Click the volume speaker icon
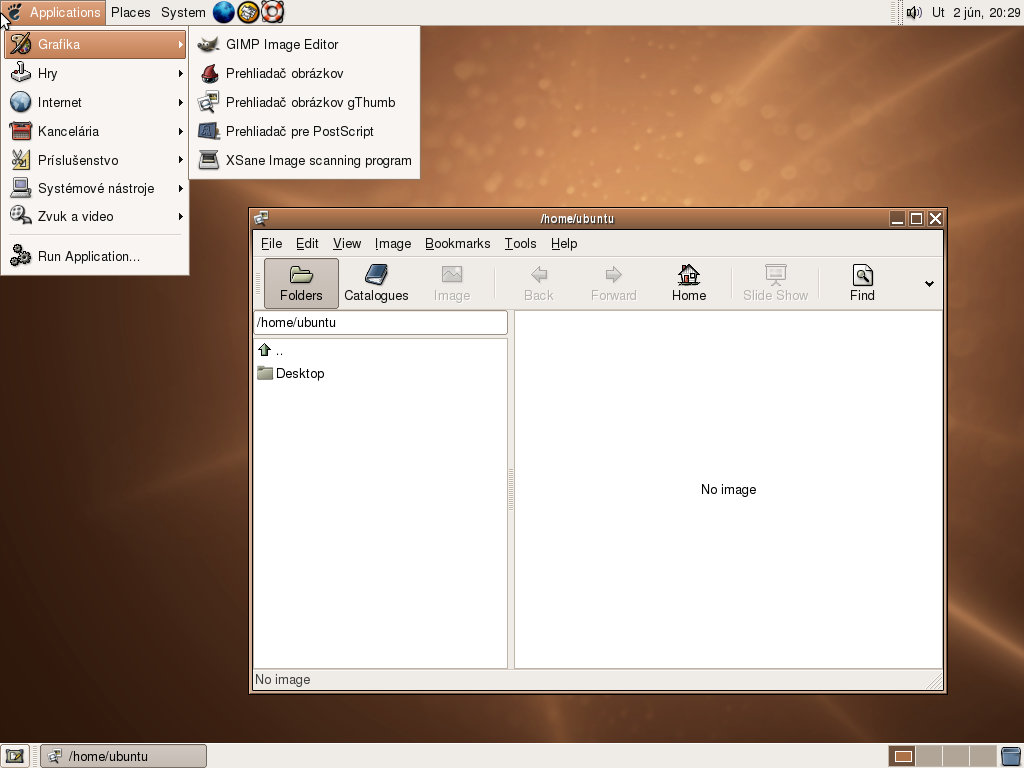1024x768 pixels. pos(914,12)
